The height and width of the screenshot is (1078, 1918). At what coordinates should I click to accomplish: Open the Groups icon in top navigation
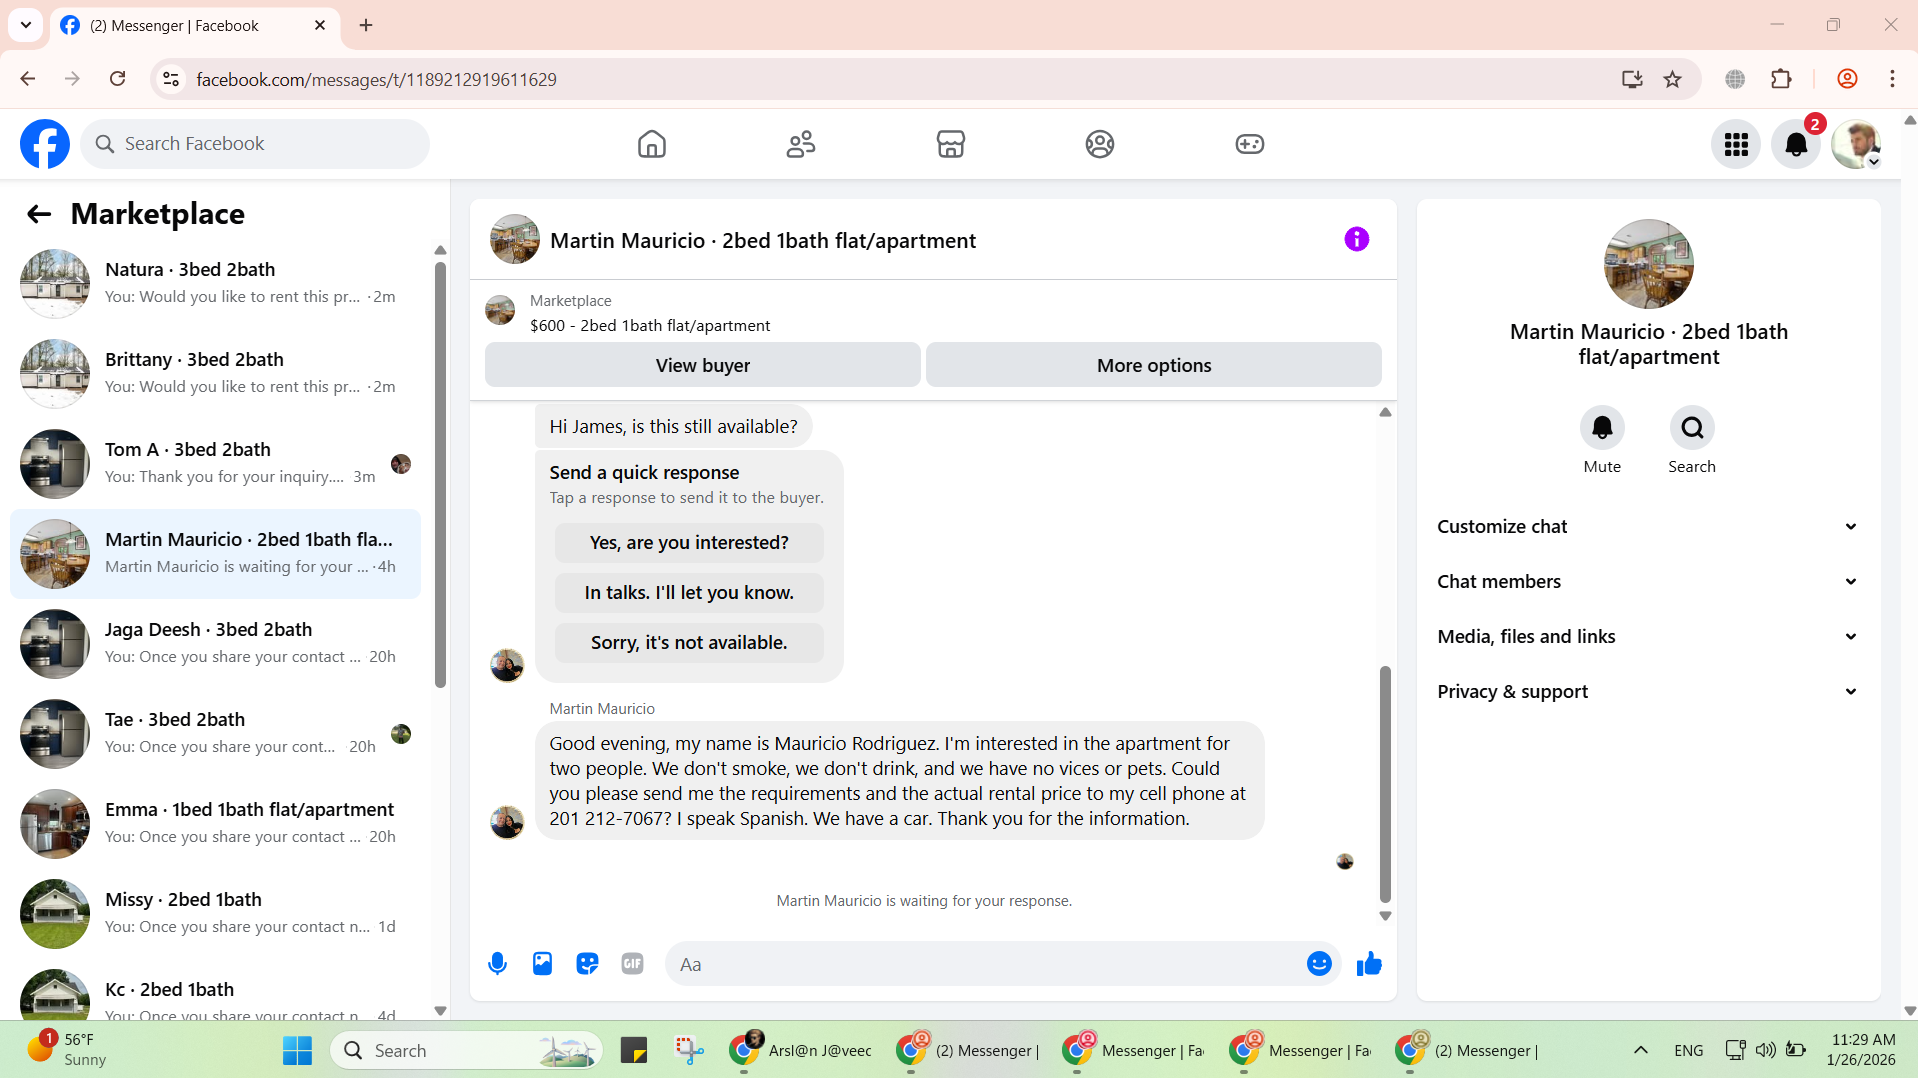[x=1100, y=144]
